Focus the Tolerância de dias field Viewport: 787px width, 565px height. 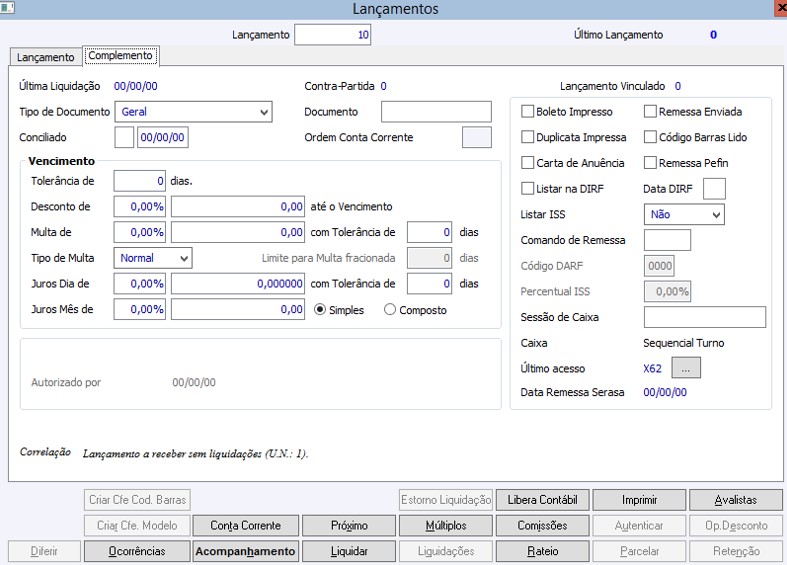[x=140, y=181]
